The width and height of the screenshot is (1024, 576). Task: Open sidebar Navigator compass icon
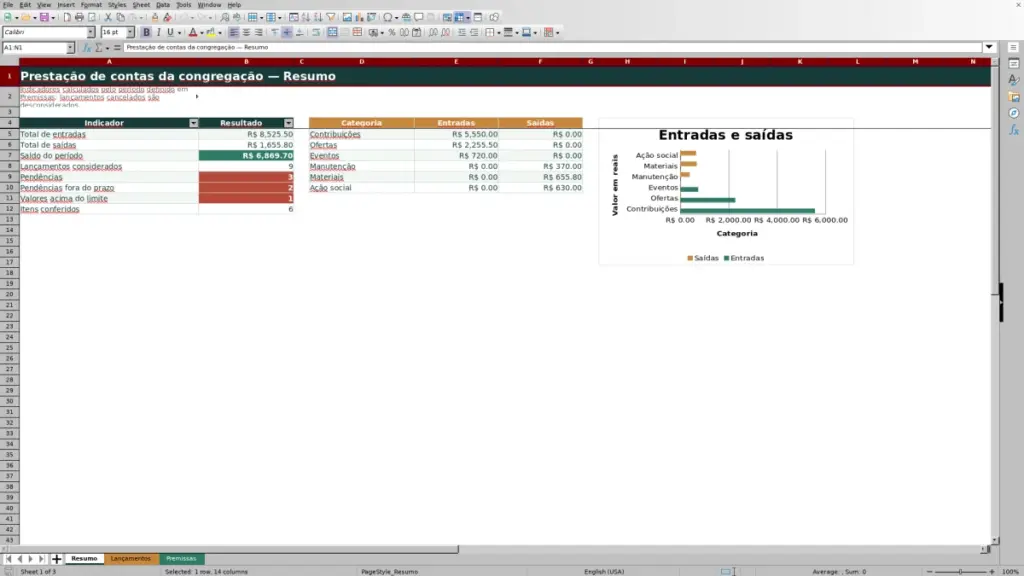(1014, 114)
